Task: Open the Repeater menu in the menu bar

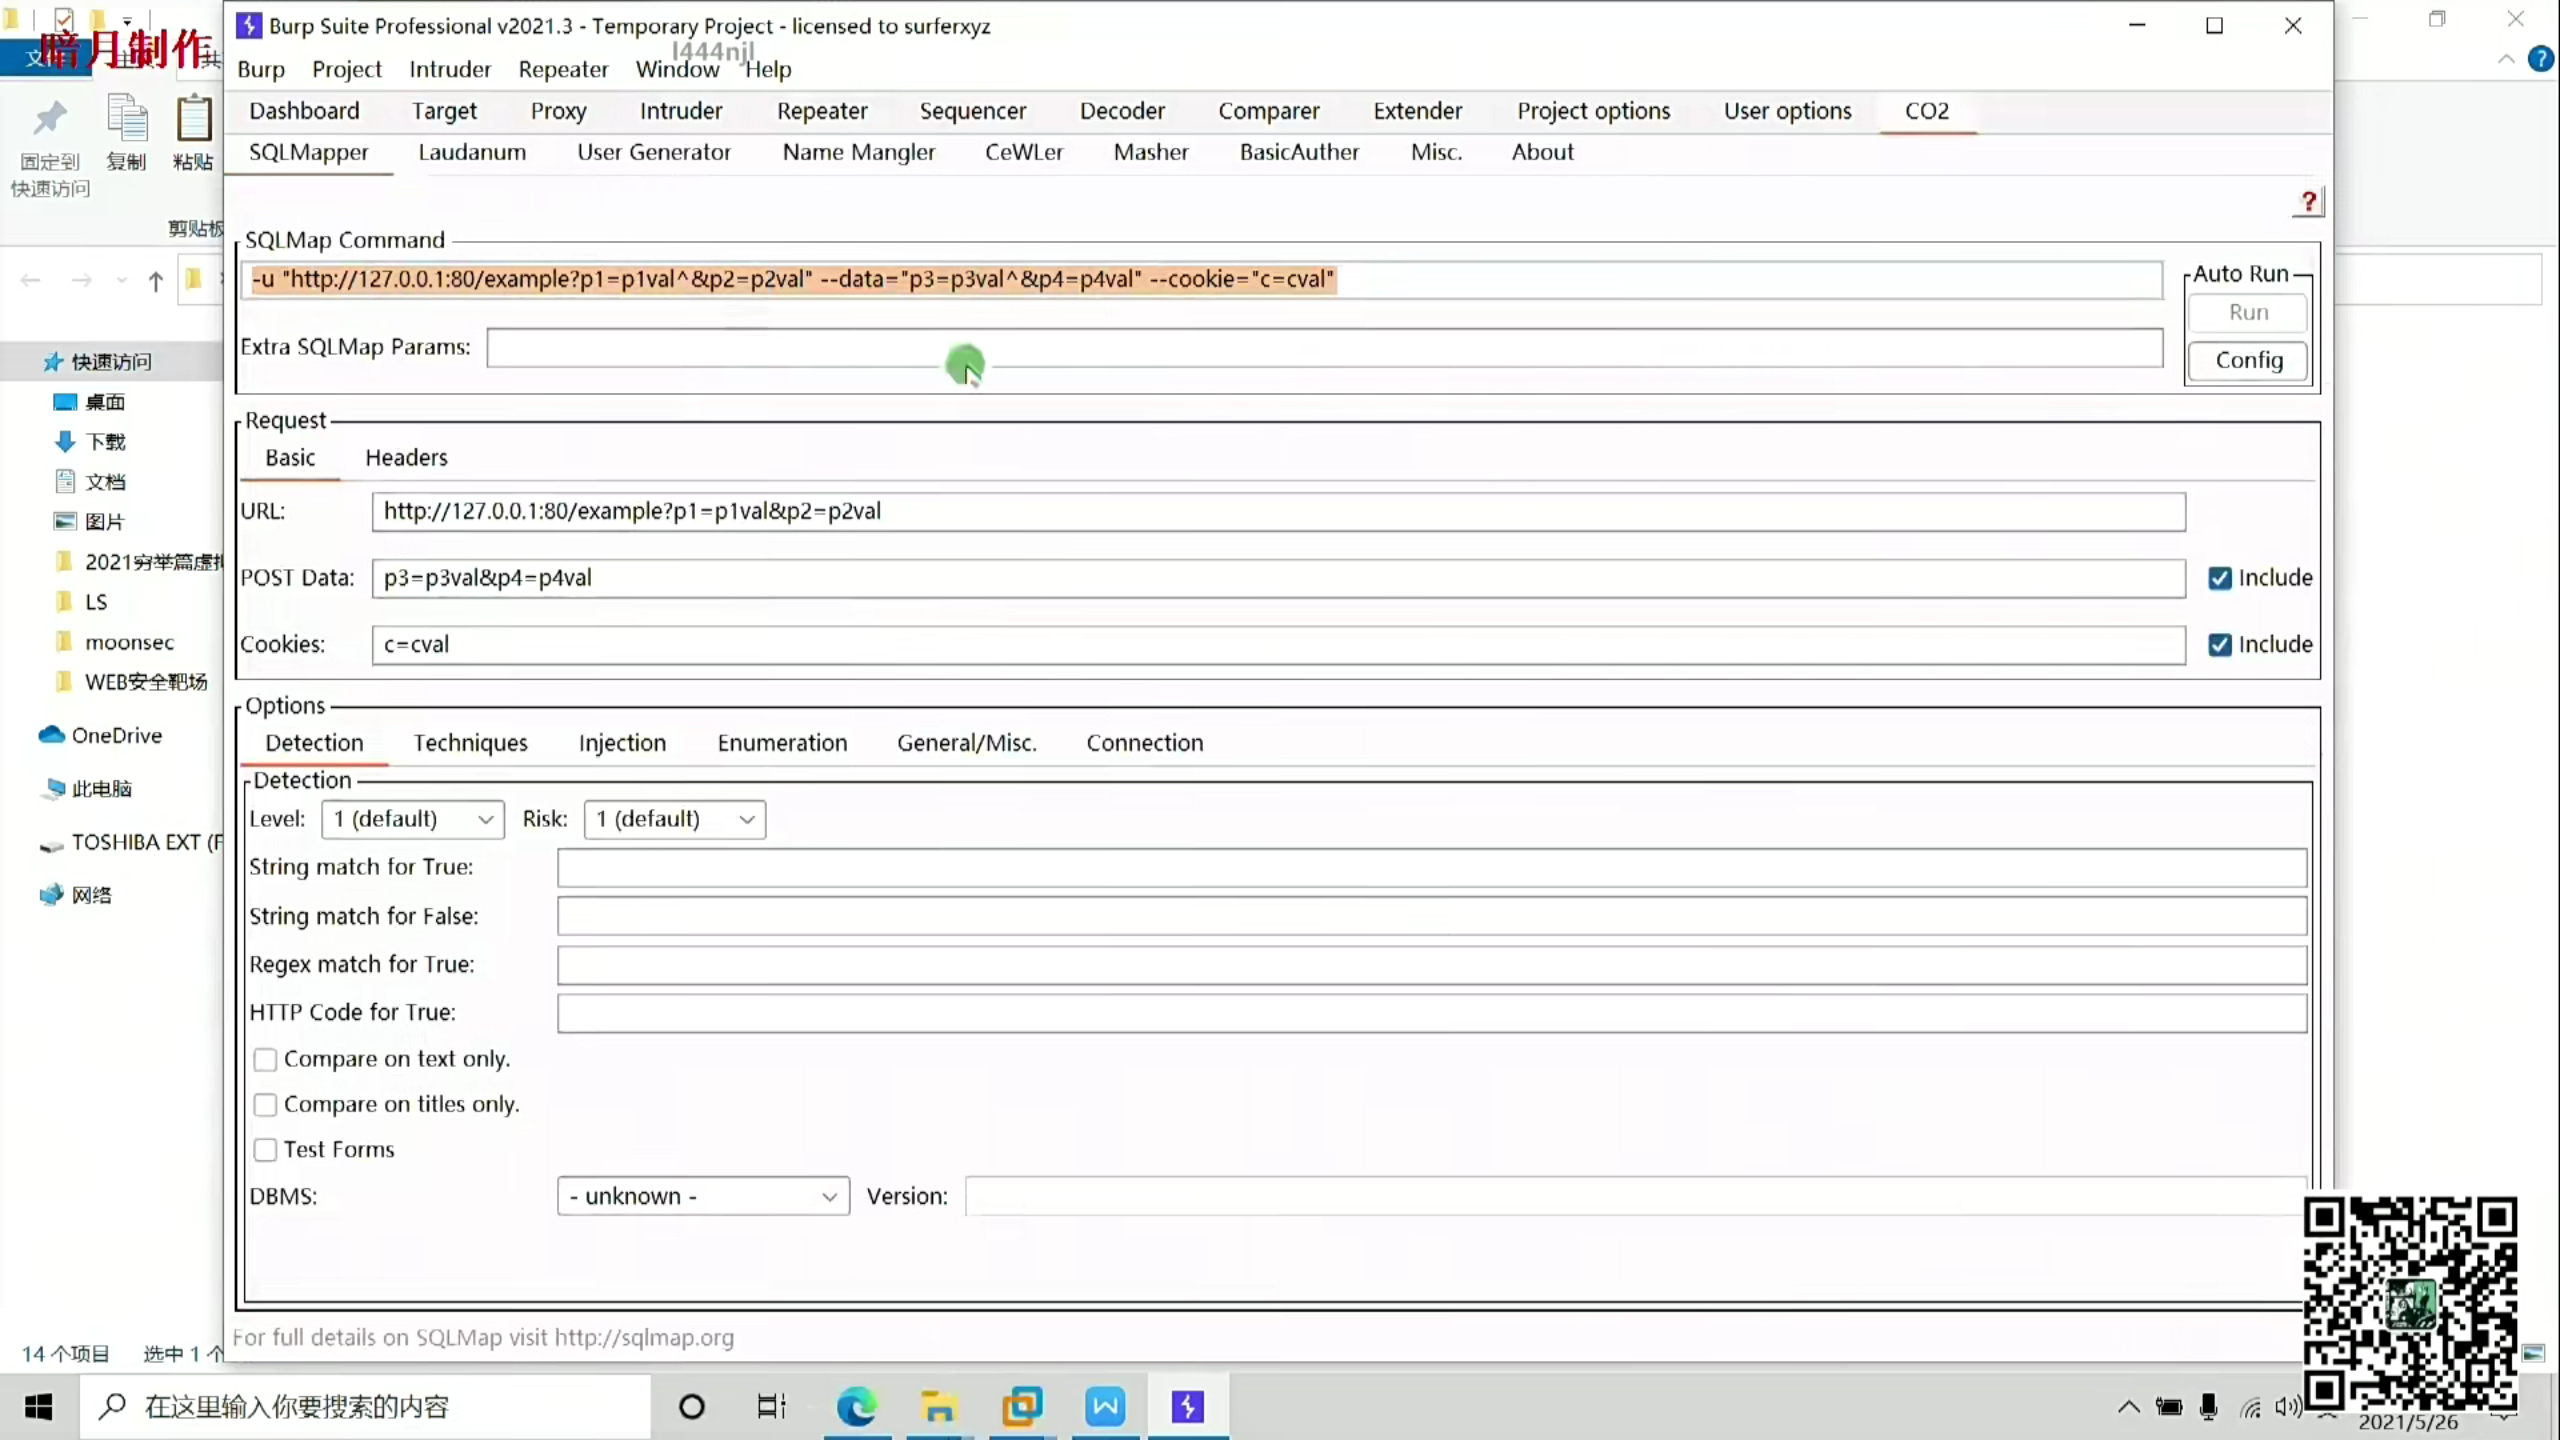Action: click(x=563, y=69)
